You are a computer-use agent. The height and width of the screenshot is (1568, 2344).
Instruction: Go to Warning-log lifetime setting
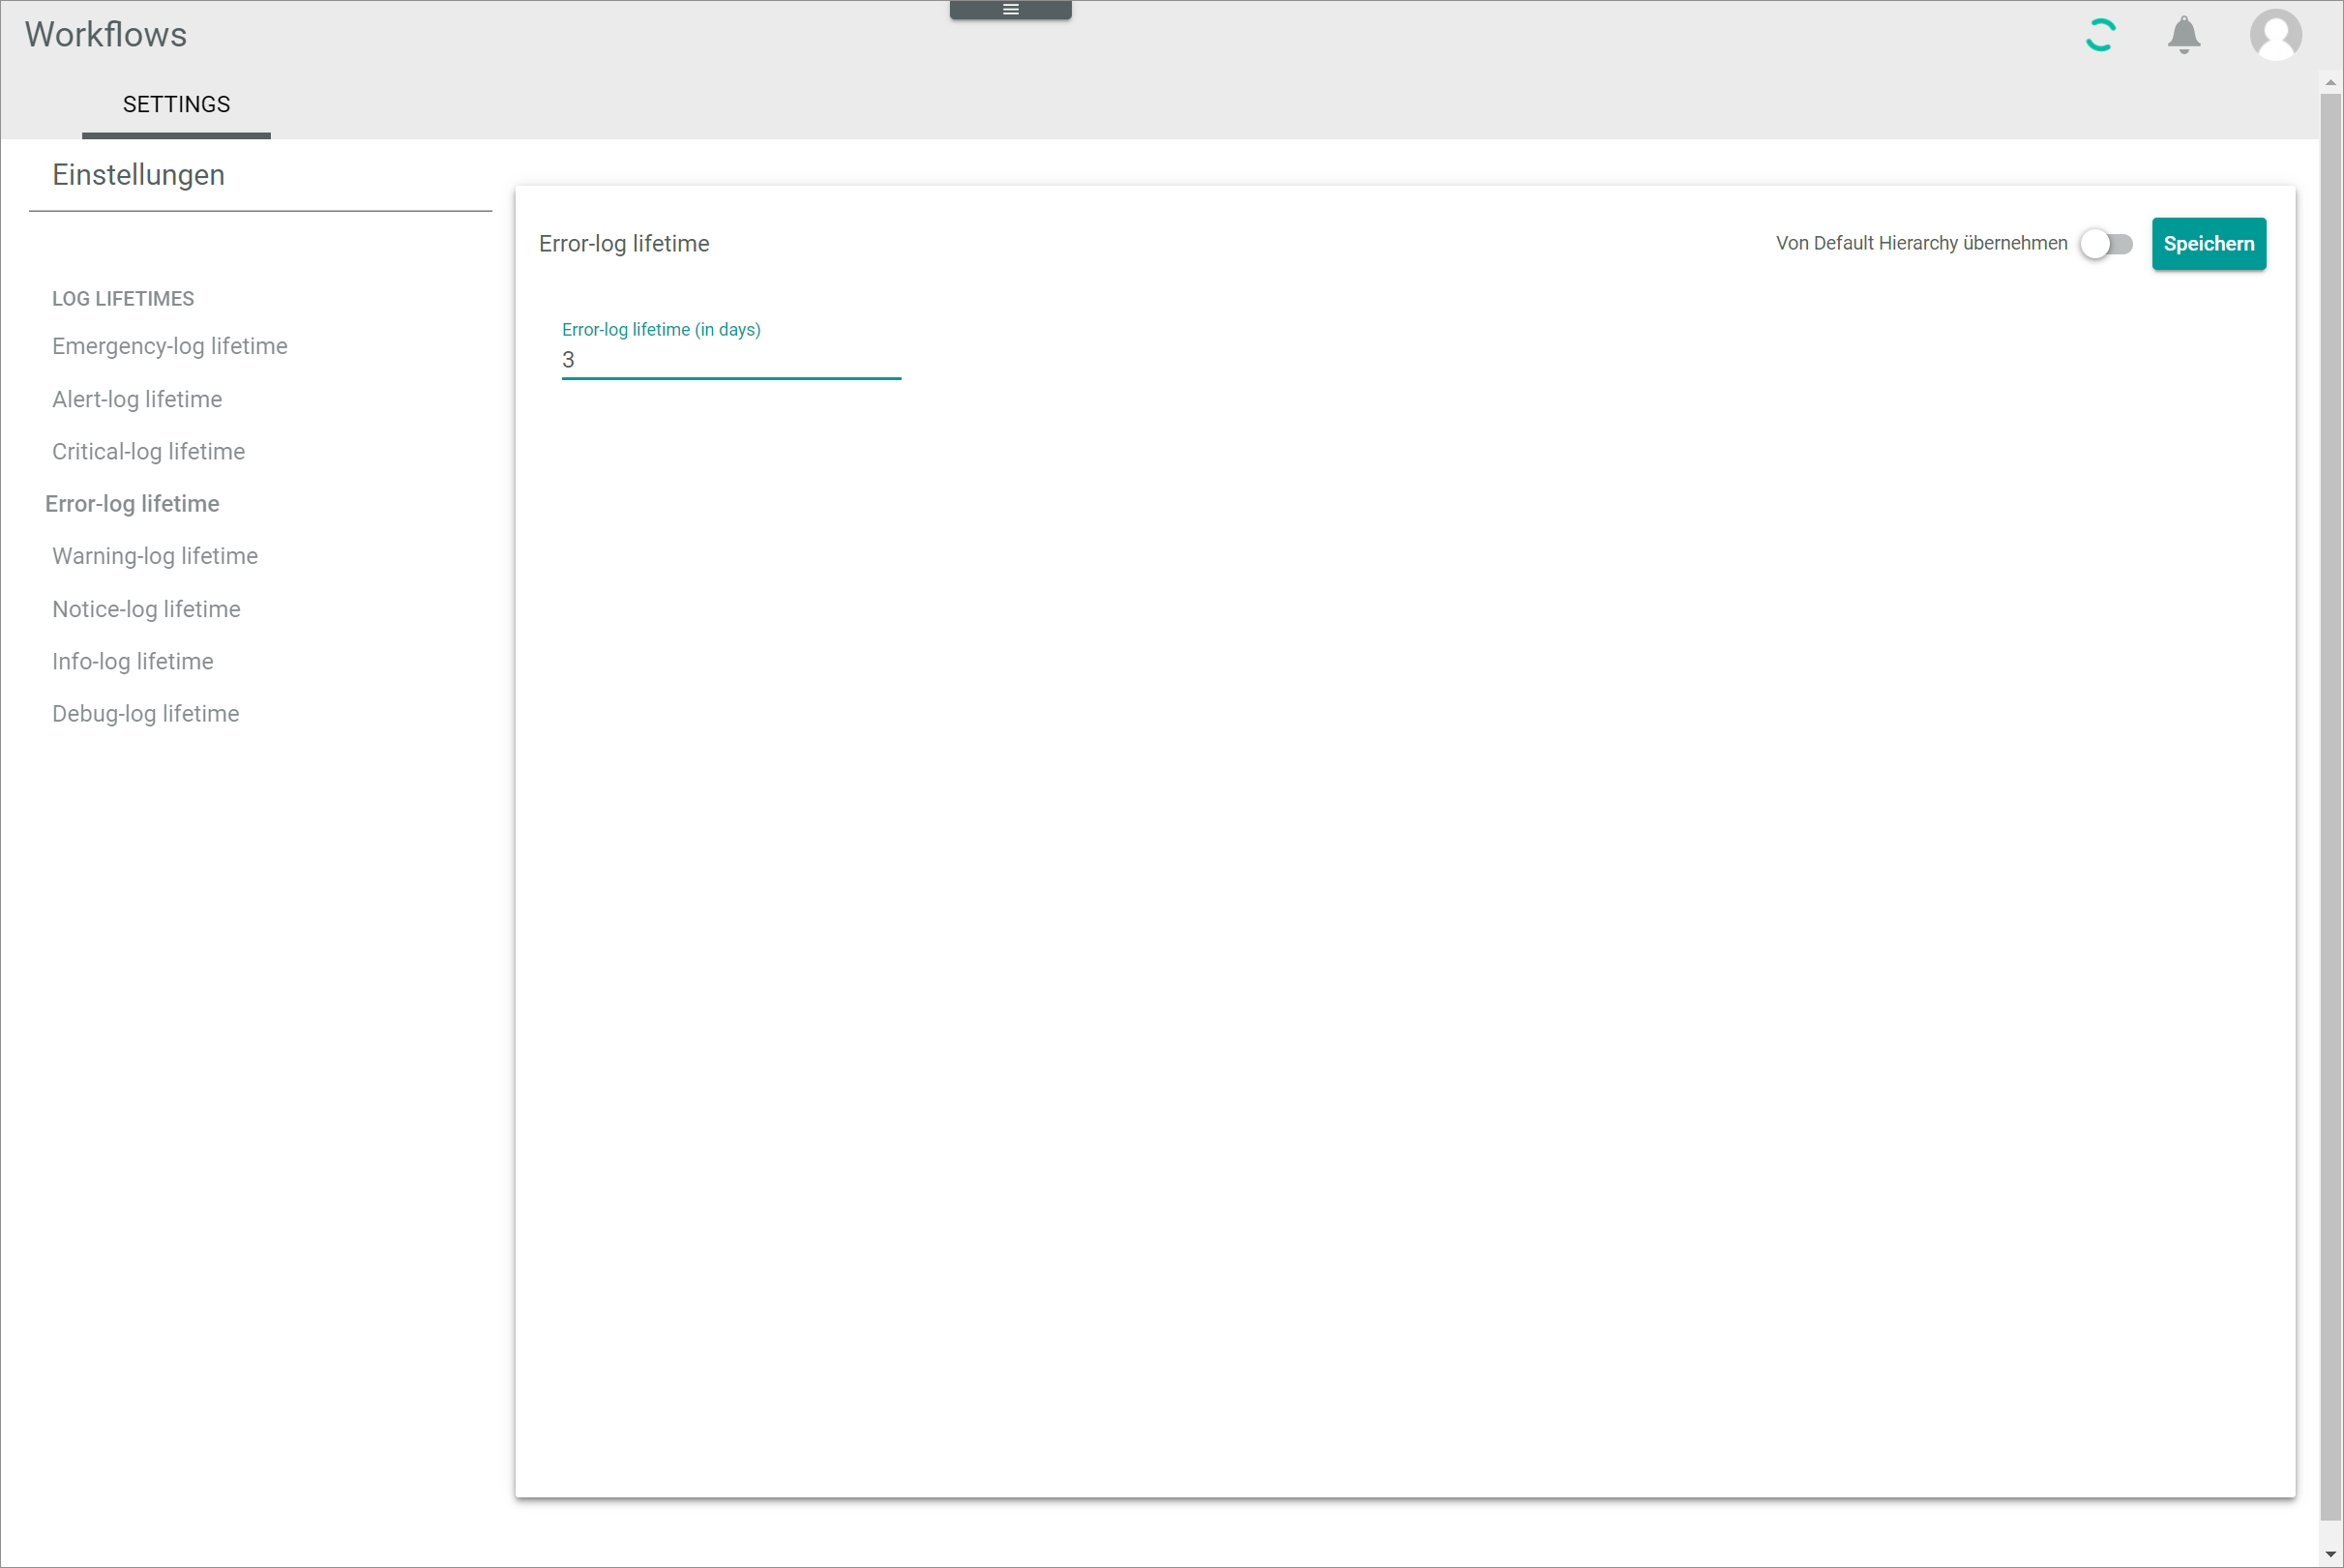(x=155, y=556)
